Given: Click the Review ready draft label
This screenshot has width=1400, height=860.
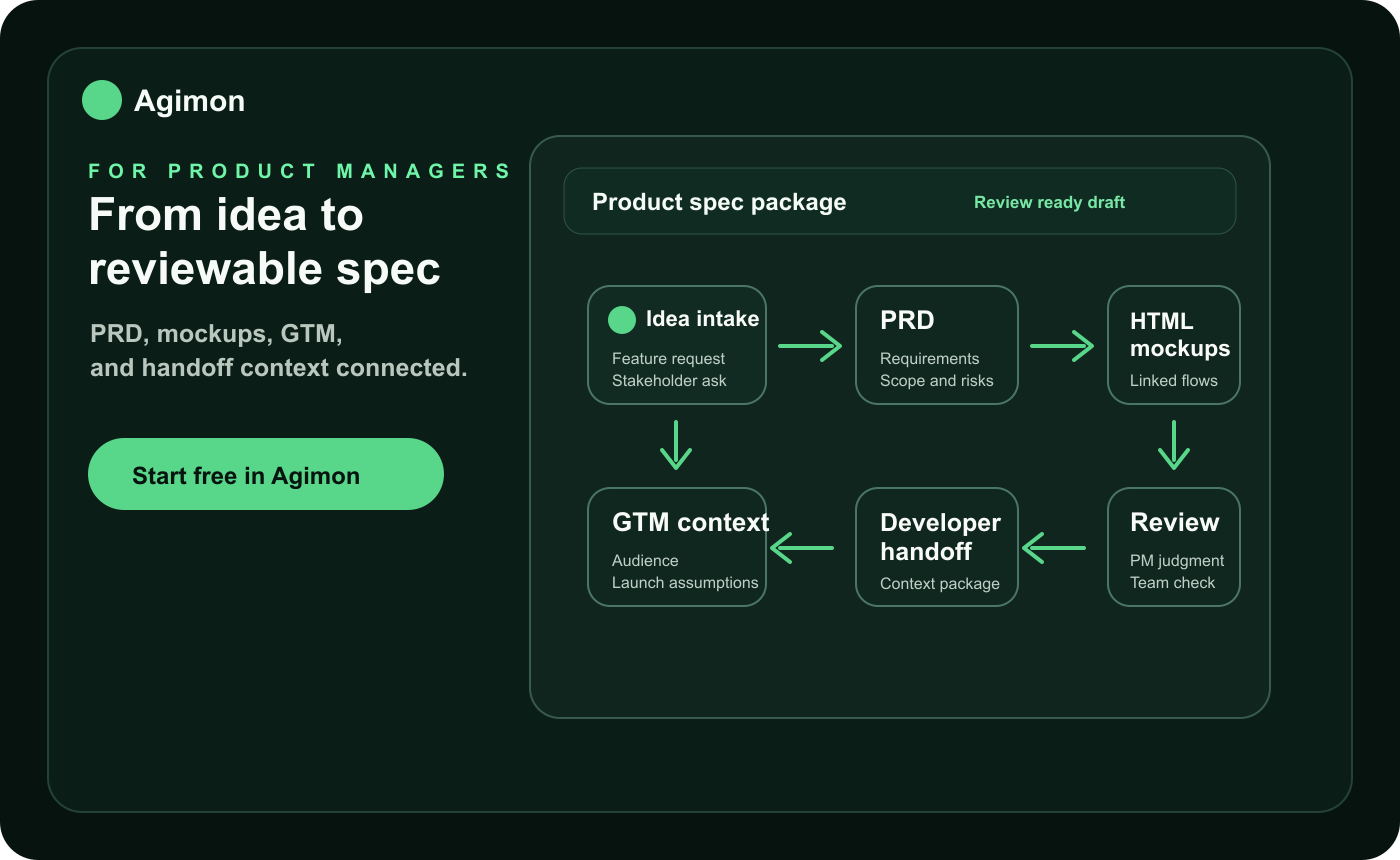Looking at the screenshot, I should (x=1049, y=202).
